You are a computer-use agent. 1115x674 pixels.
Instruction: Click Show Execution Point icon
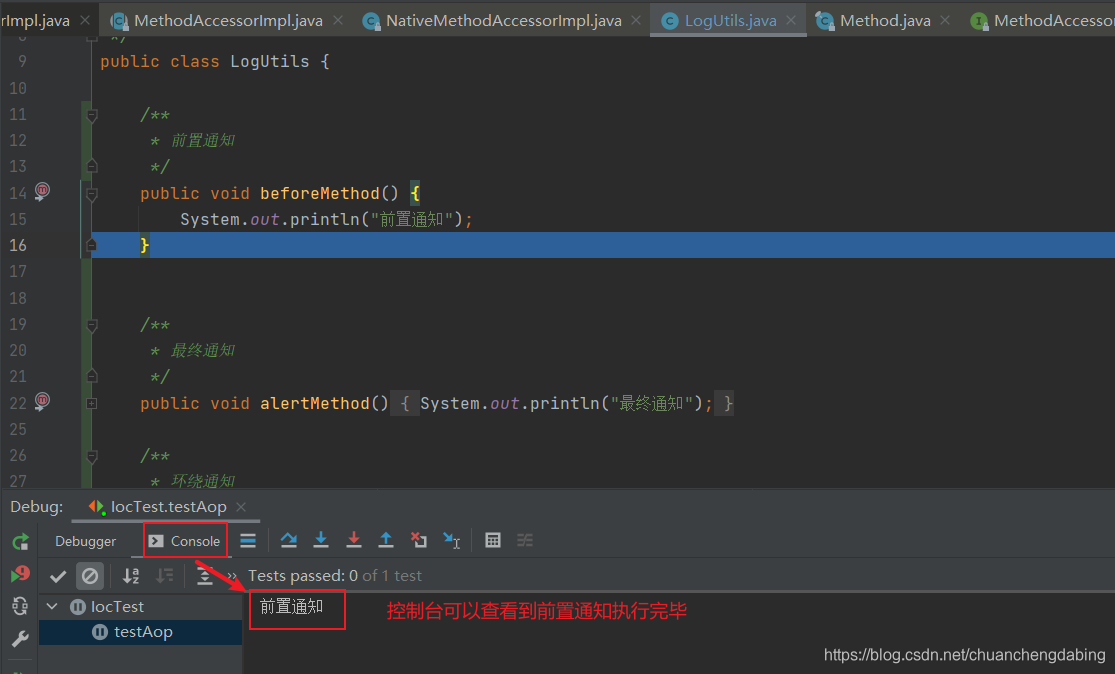(x=247, y=541)
